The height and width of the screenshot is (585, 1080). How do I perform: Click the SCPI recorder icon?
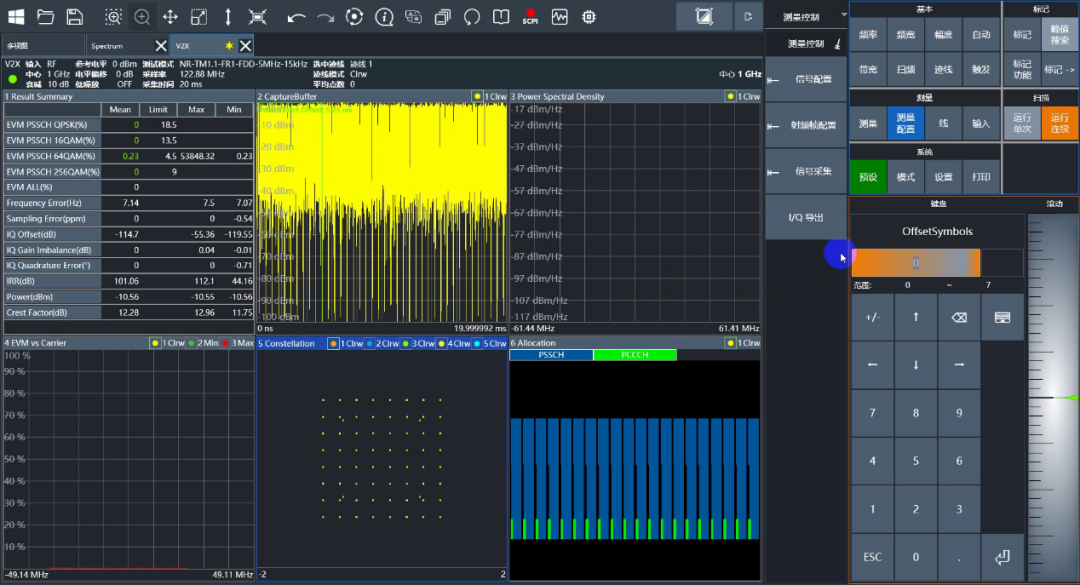[530, 17]
